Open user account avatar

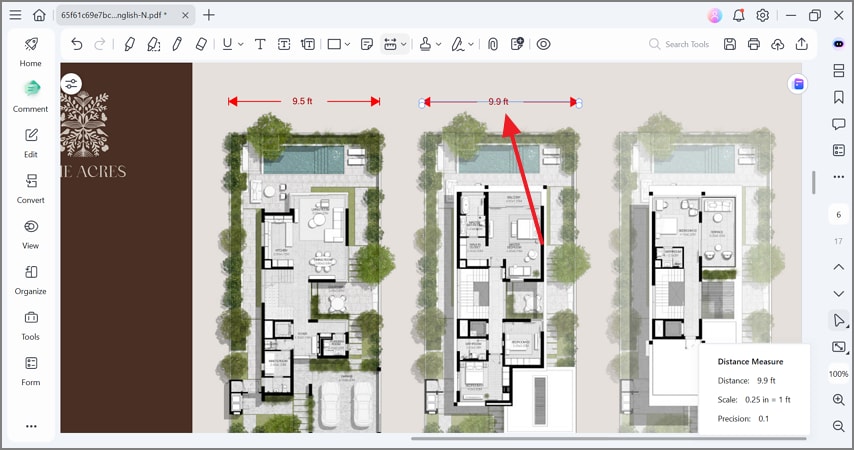pos(715,15)
